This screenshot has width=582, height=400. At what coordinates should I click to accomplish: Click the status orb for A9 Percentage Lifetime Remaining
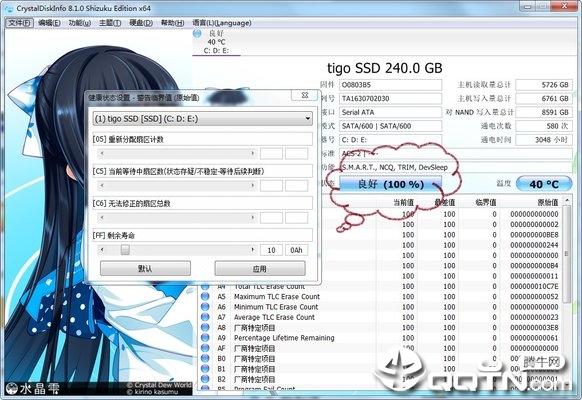[x=205, y=338]
